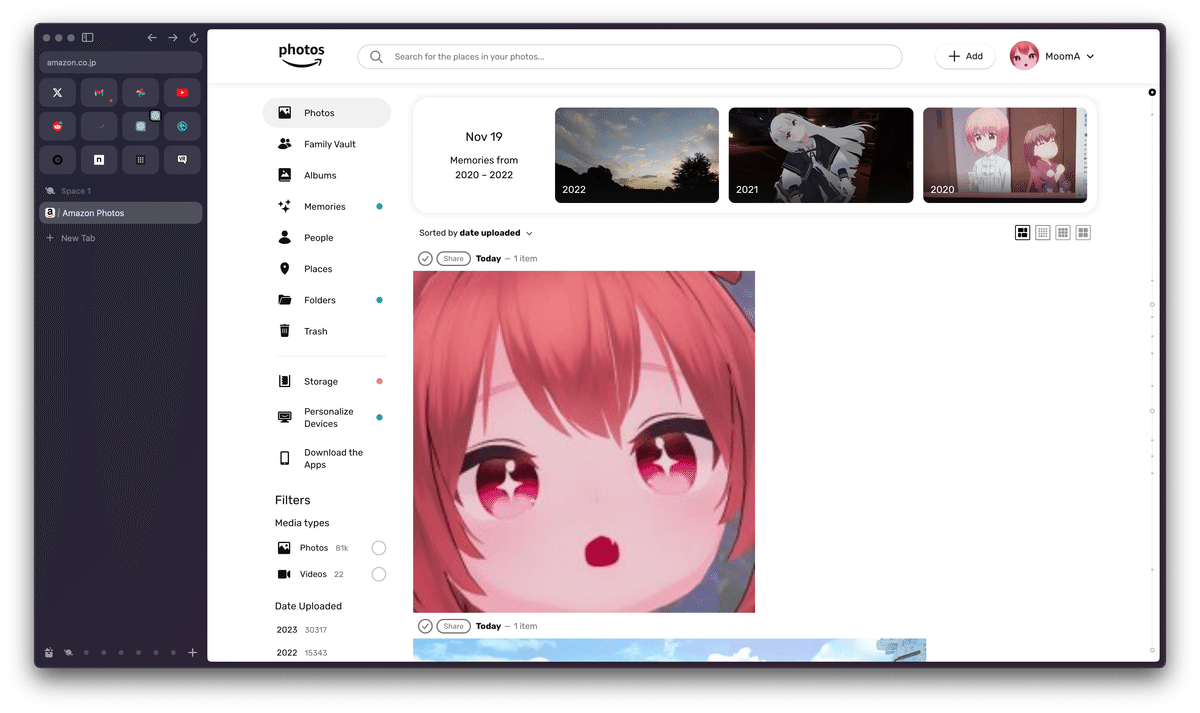Image resolution: width=1200 pixels, height=713 pixels.
Task: Toggle the browser sidebar icon
Action: click(x=88, y=38)
